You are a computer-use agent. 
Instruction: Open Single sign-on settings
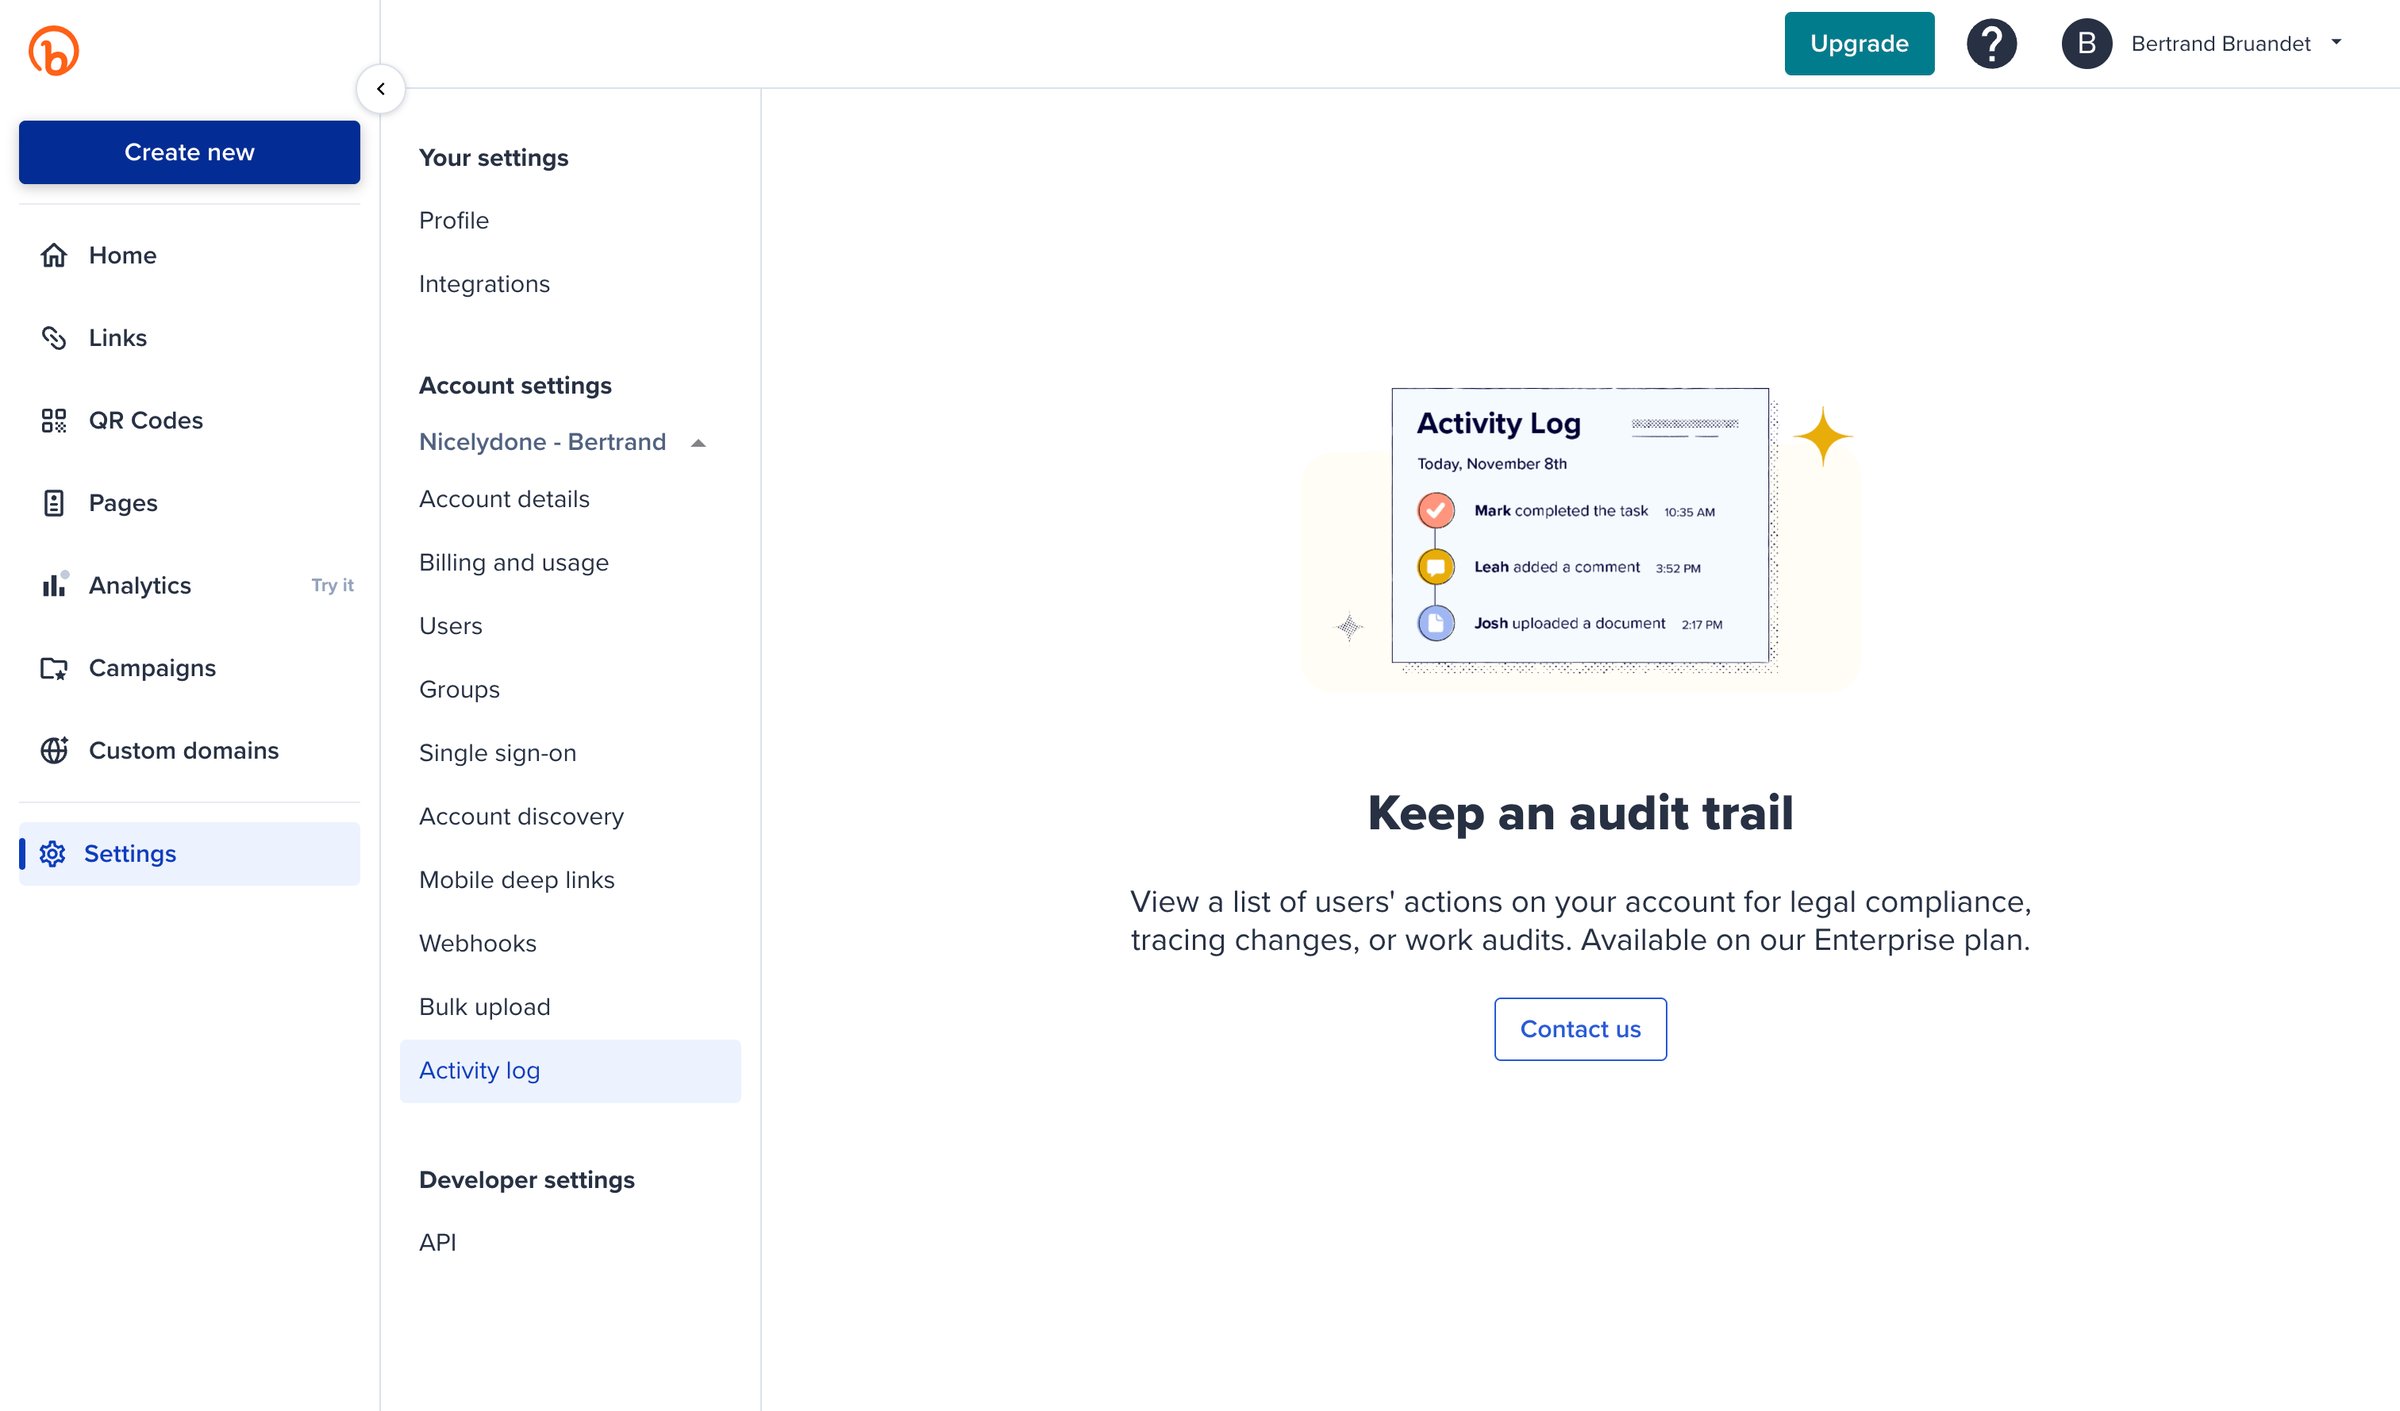tap(497, 753)
